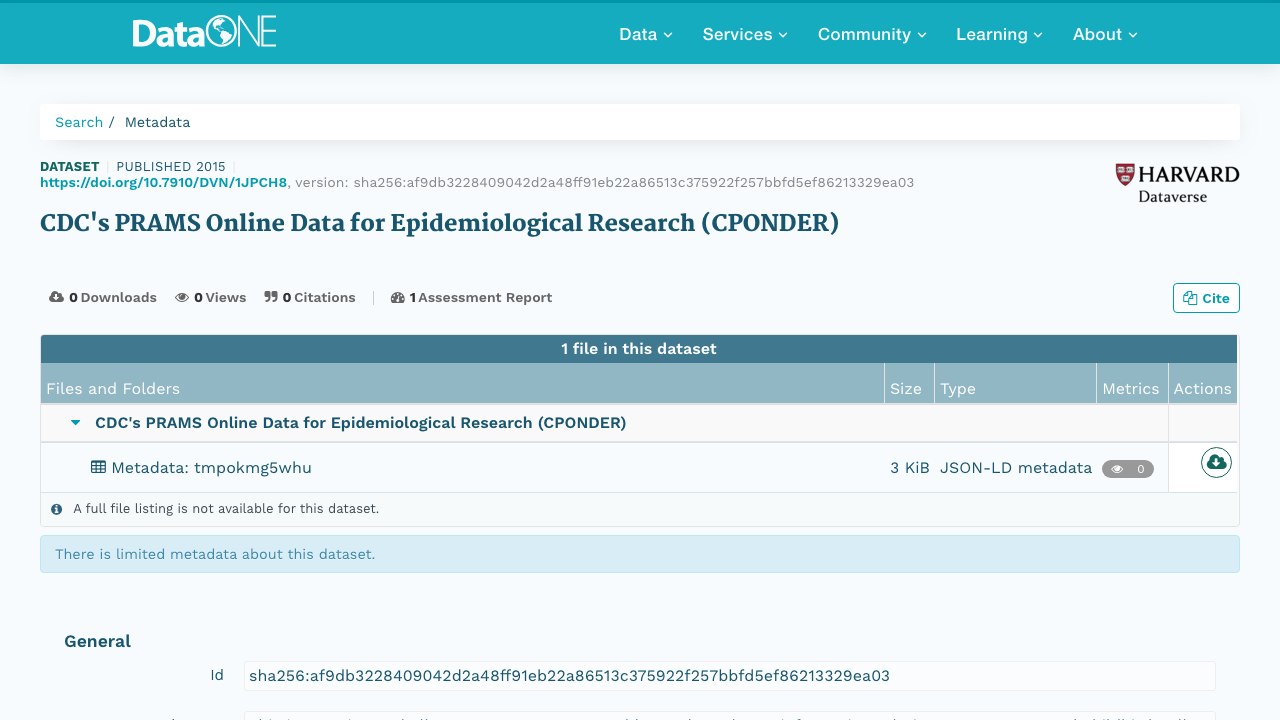
Task: Click the "PUBLISHED 2015" label
Action: click(171, 166)
